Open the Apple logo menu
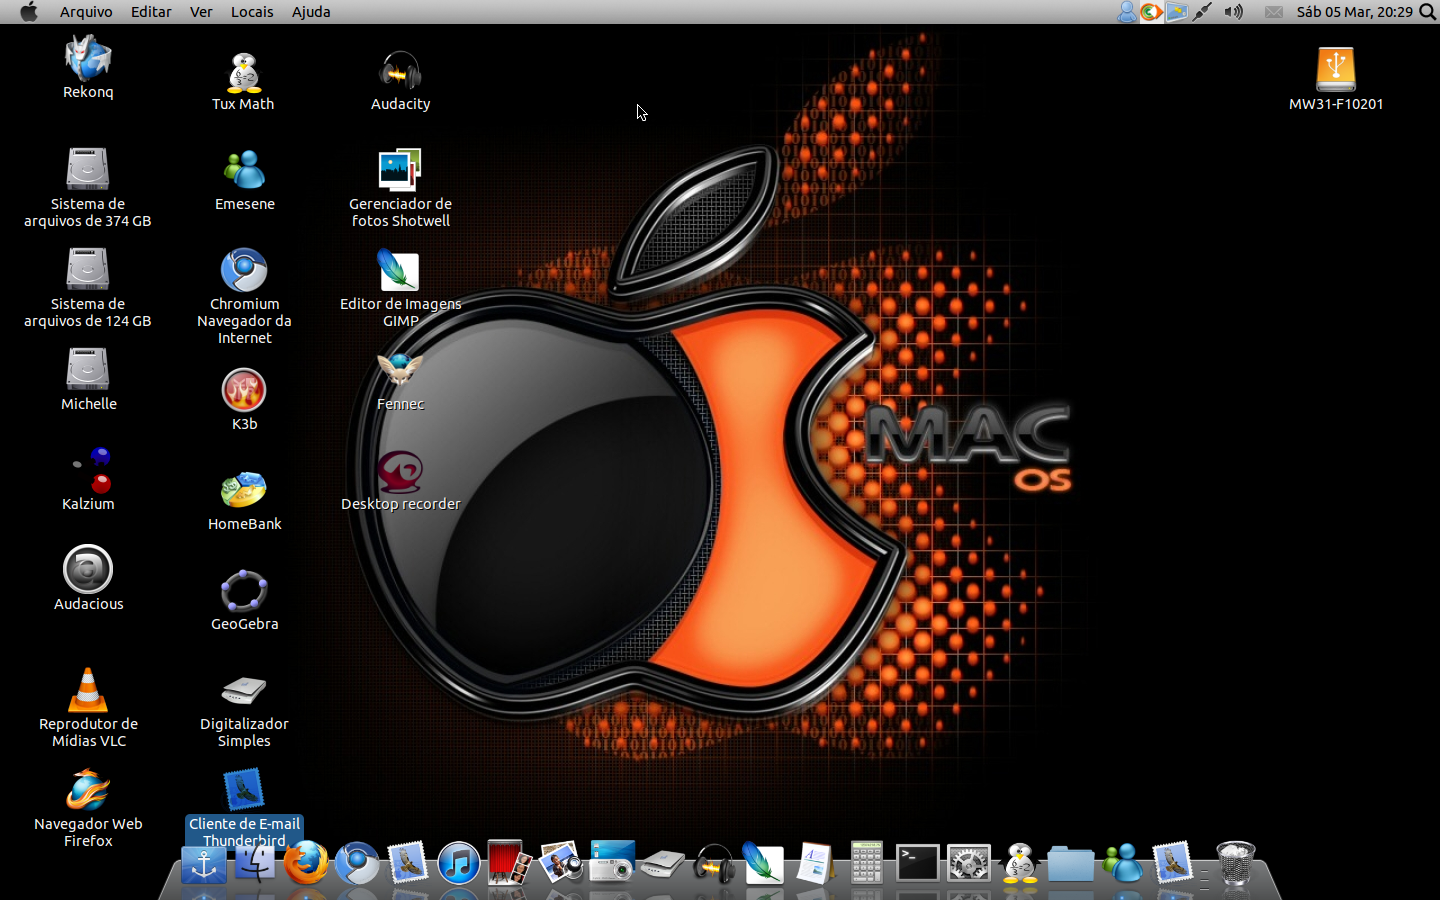The image size is (1440, 900). pos(29,12)
